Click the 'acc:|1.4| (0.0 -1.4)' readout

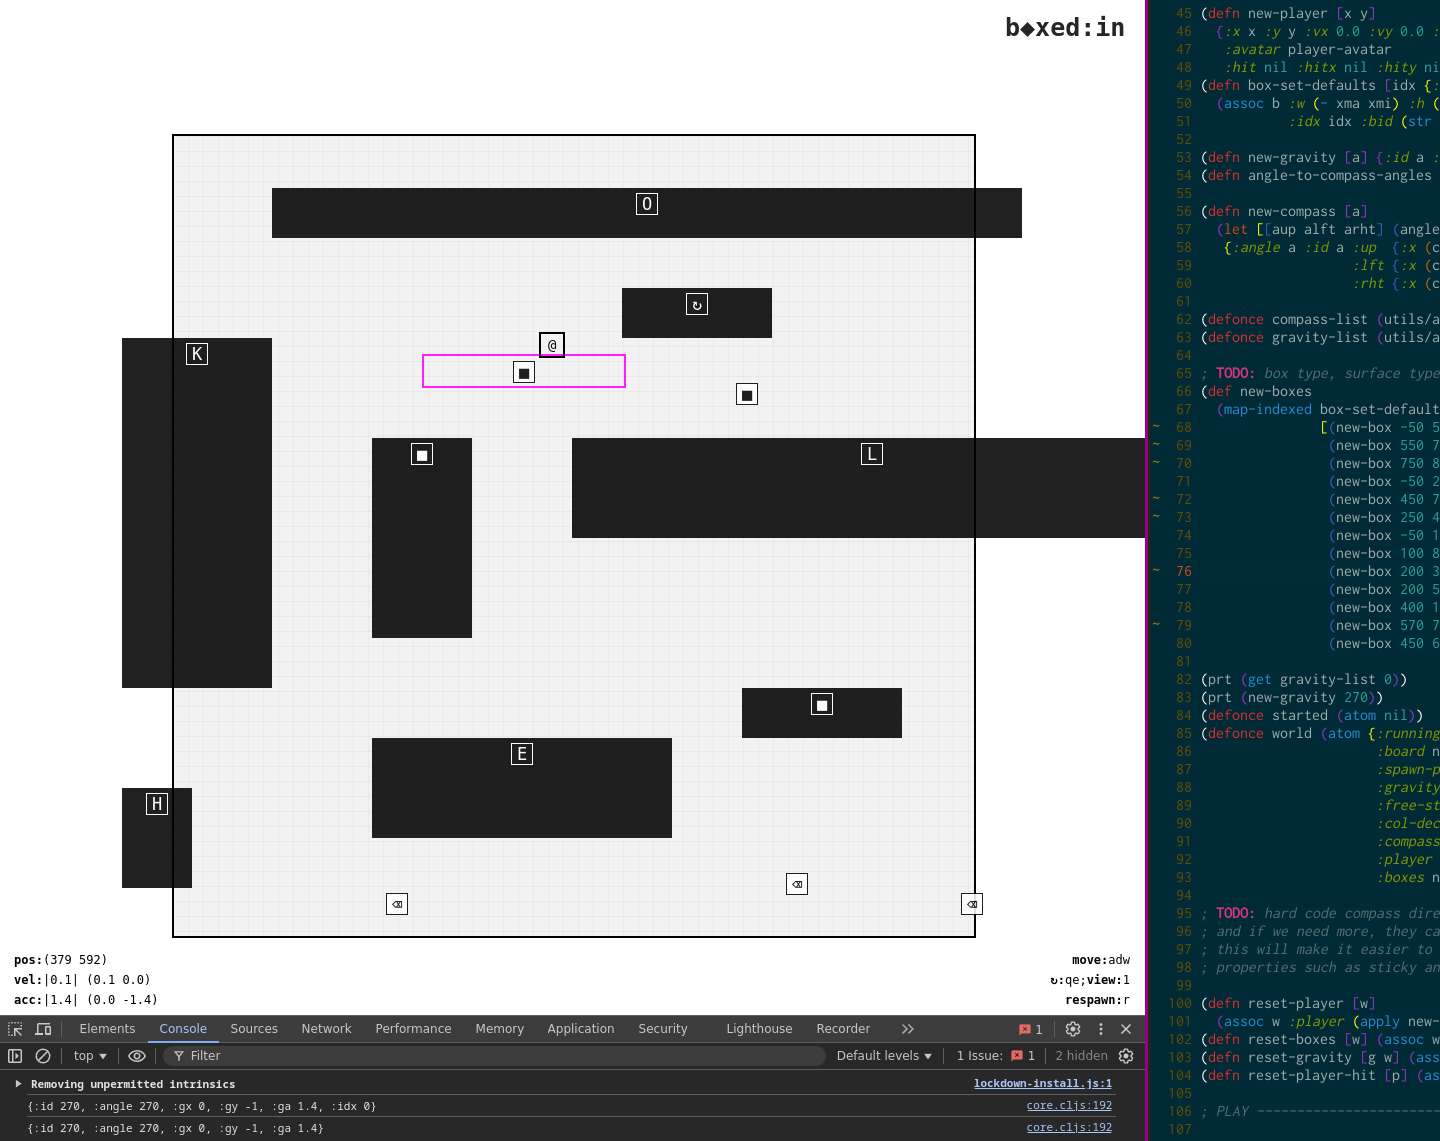click(86, 1000)
